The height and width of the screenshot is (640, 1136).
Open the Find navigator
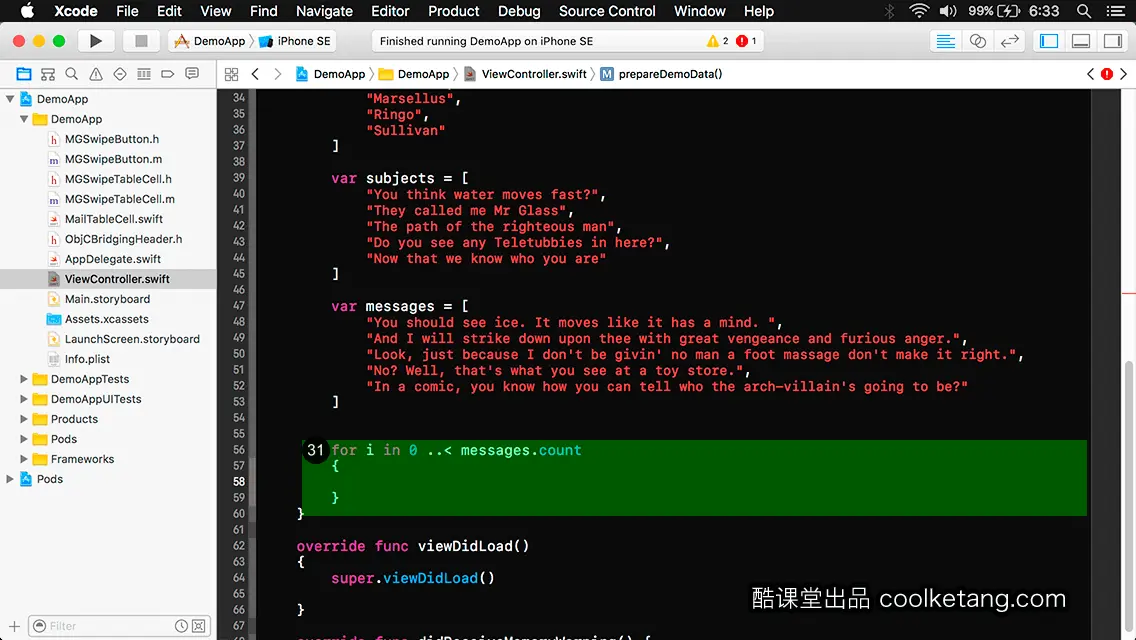pos(72,74)
